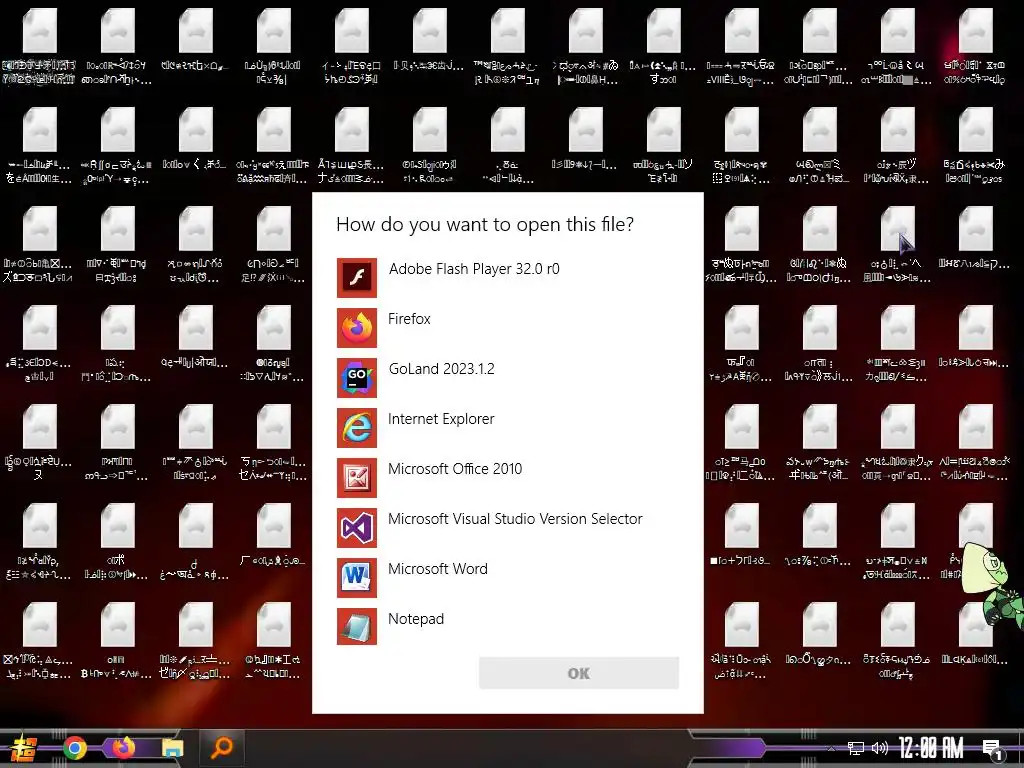Click the GoLand icon in the open-with list
The width and height of the screenshot is (1024, 768).
[357, 377]
